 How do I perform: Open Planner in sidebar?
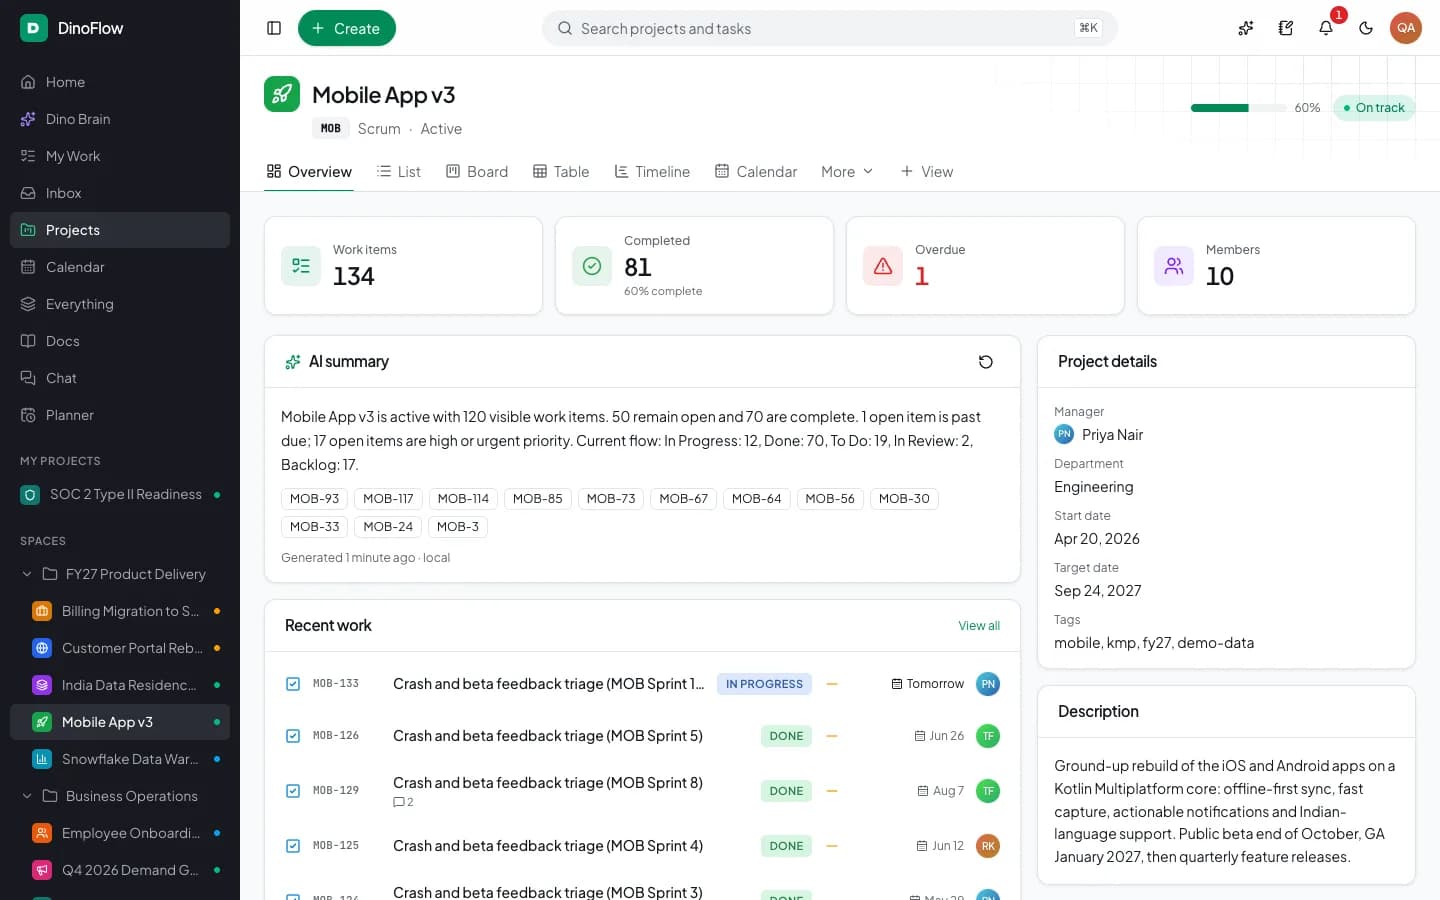(120, 415)
